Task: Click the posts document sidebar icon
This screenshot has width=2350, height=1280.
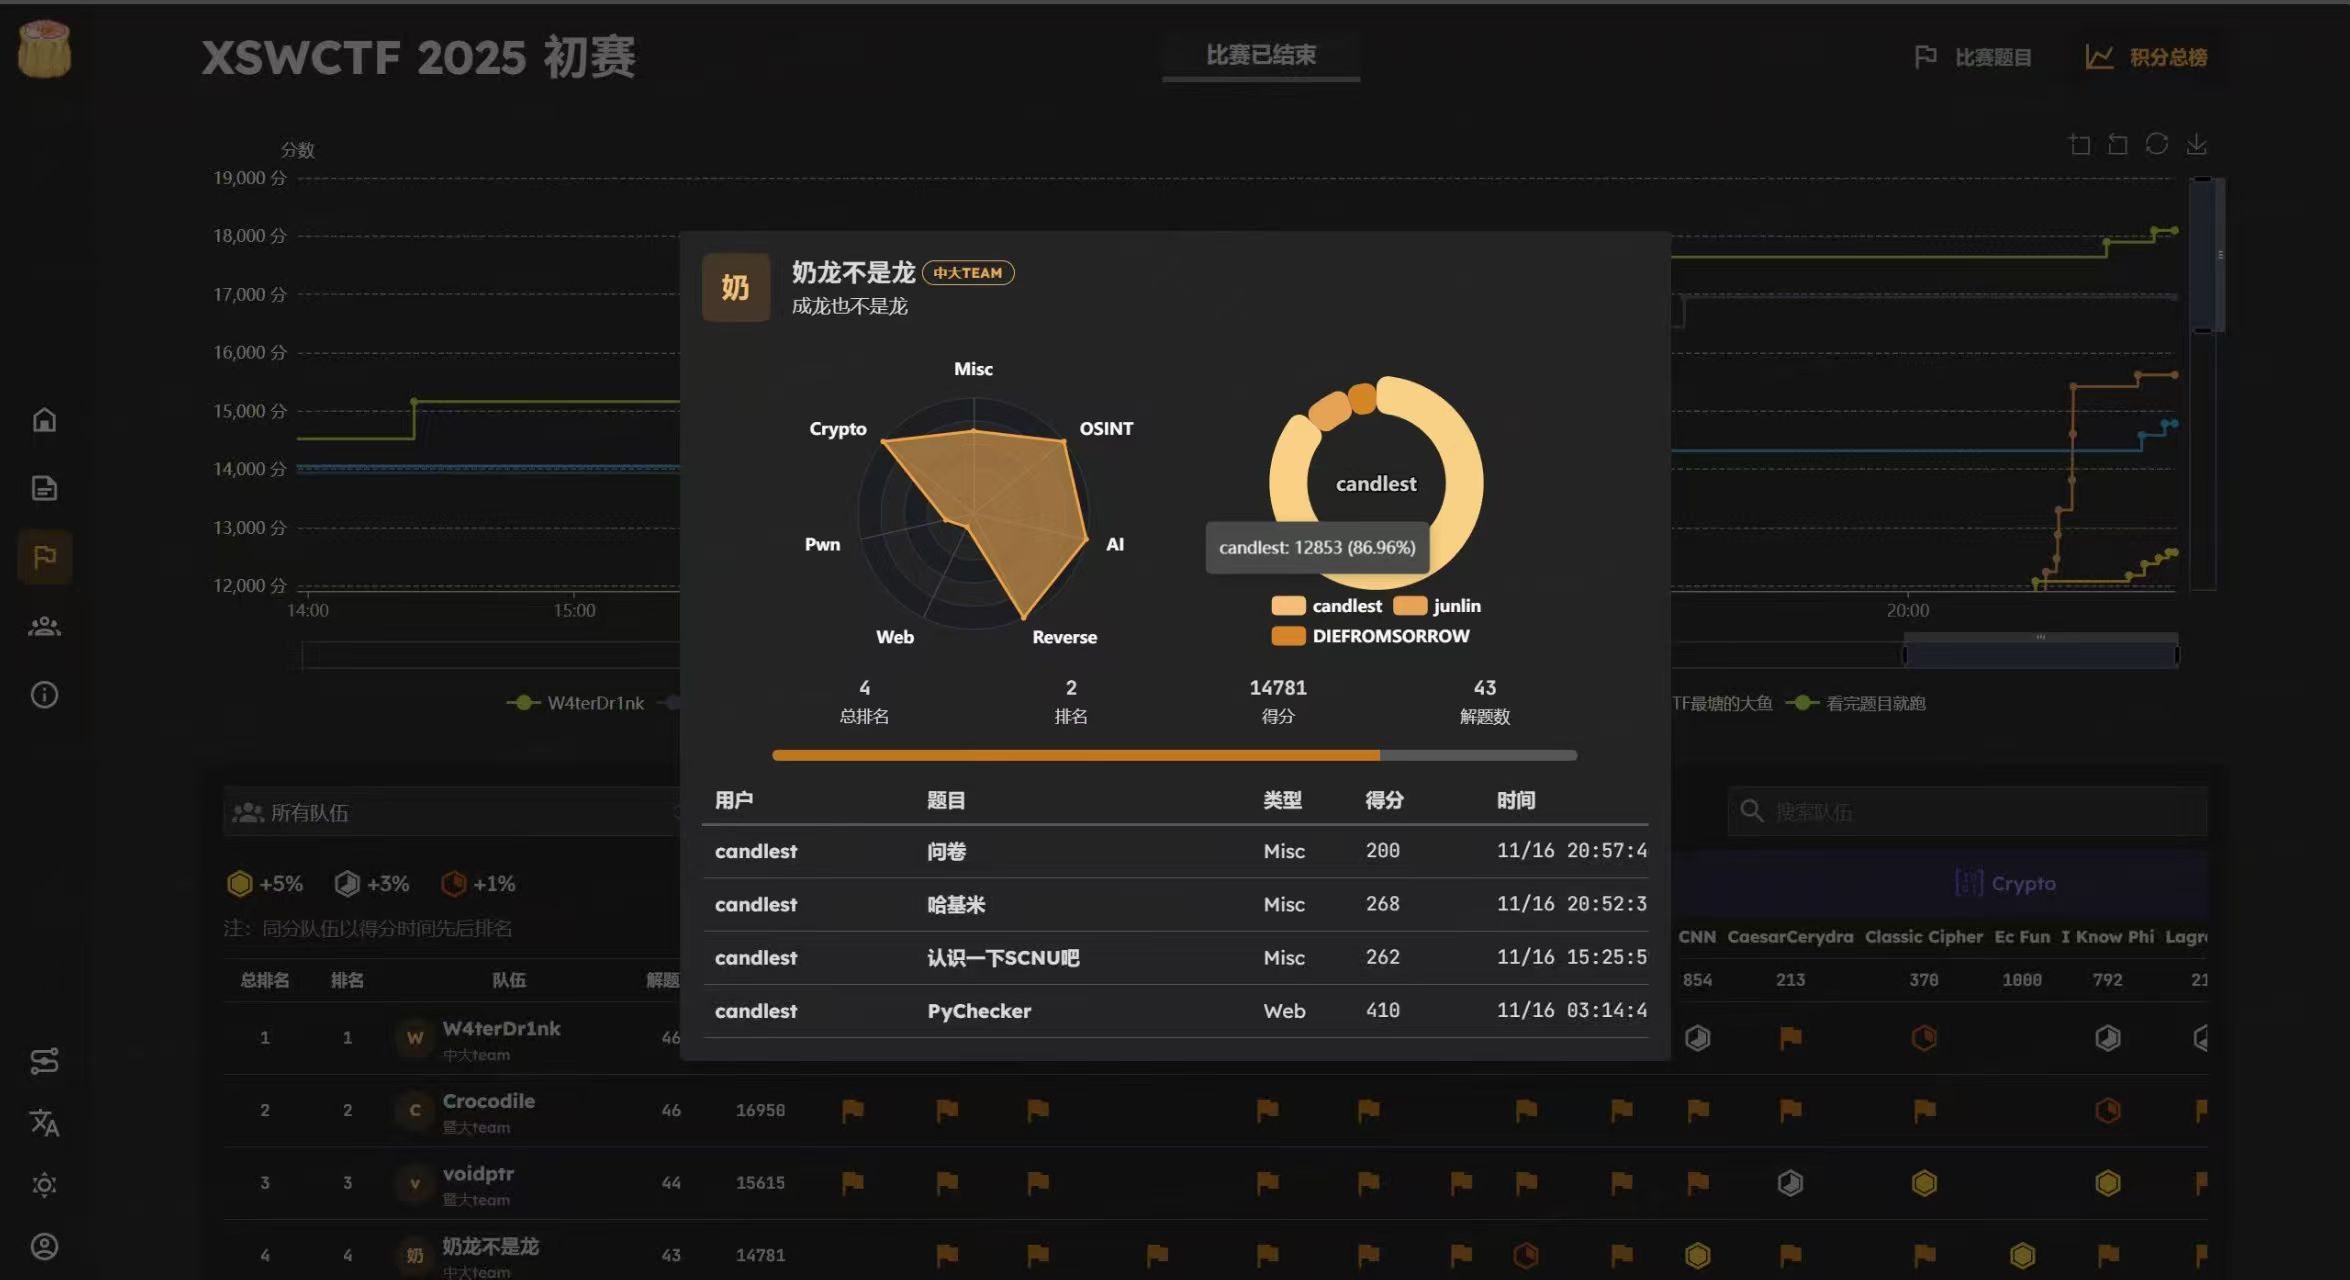Action: tap(44, 488)
